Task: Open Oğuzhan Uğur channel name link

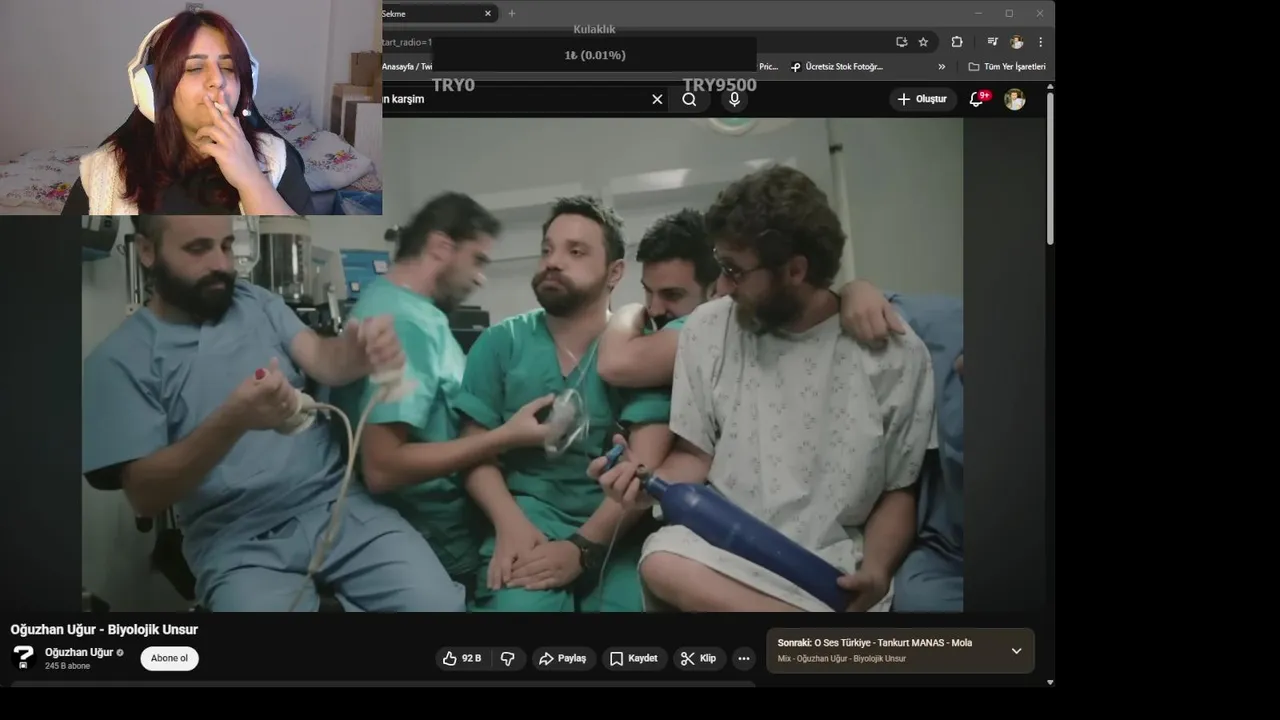Action: pyautogui.click(x=79, y=652)
